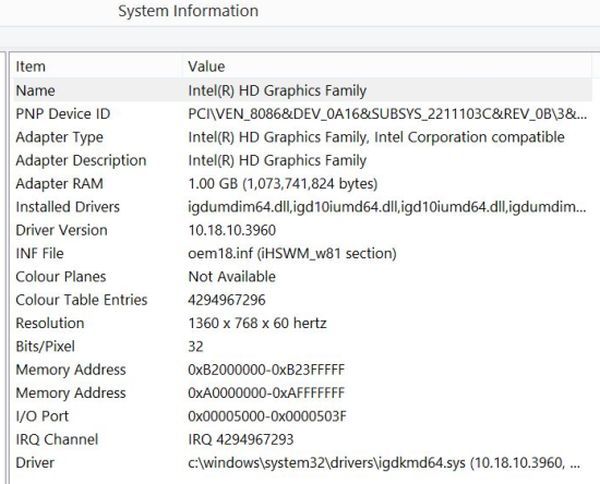Select the Memory Address 0xA0000000 row
Screen dimensions: 600x484
point(302,393)
